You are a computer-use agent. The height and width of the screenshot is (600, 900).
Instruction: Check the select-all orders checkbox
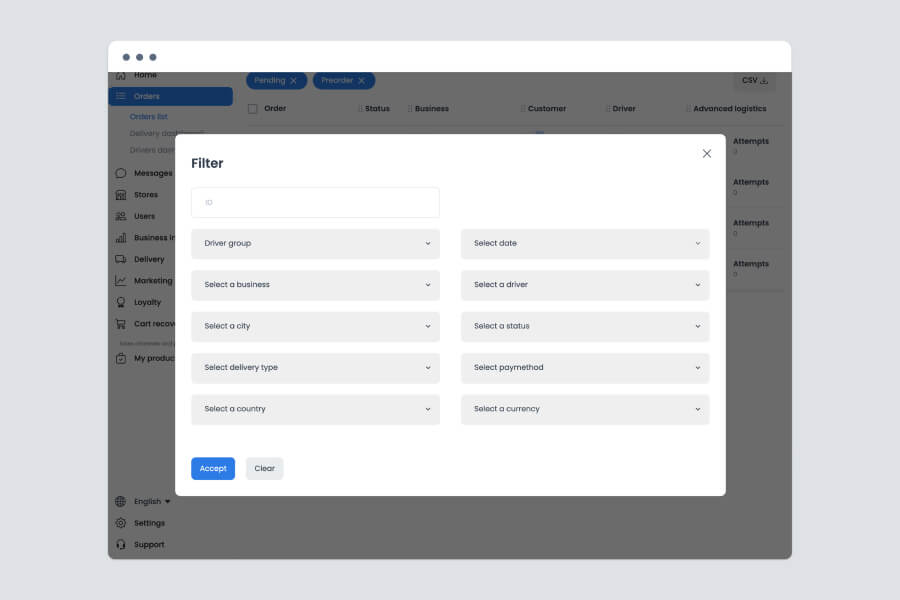pos(253,108)
